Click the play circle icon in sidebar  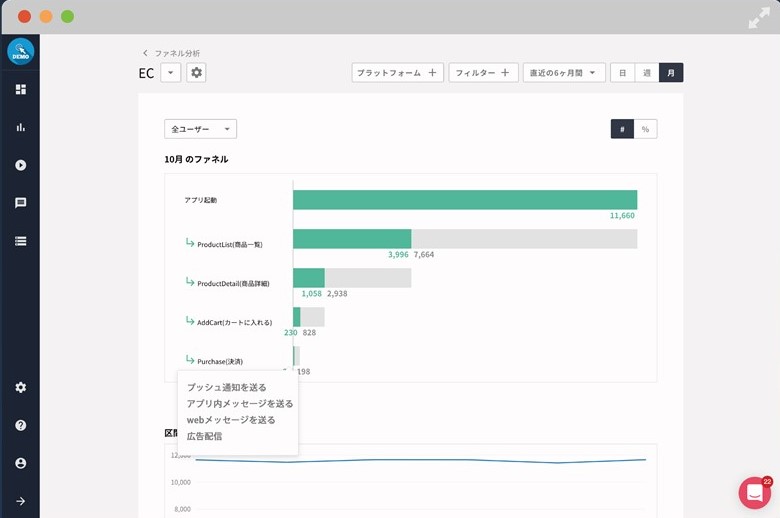click(20, 165)
